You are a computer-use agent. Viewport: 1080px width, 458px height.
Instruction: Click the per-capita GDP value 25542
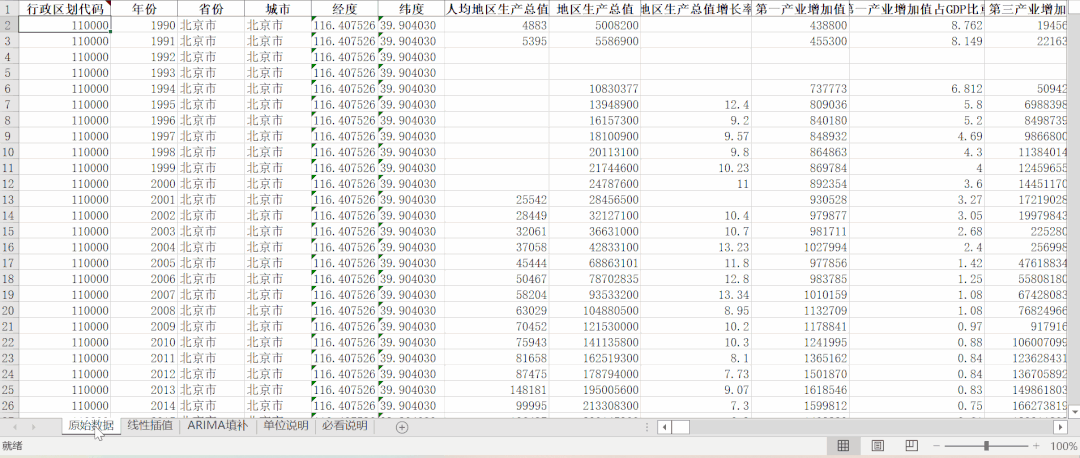pyautogui.click(x=497, y=200)
